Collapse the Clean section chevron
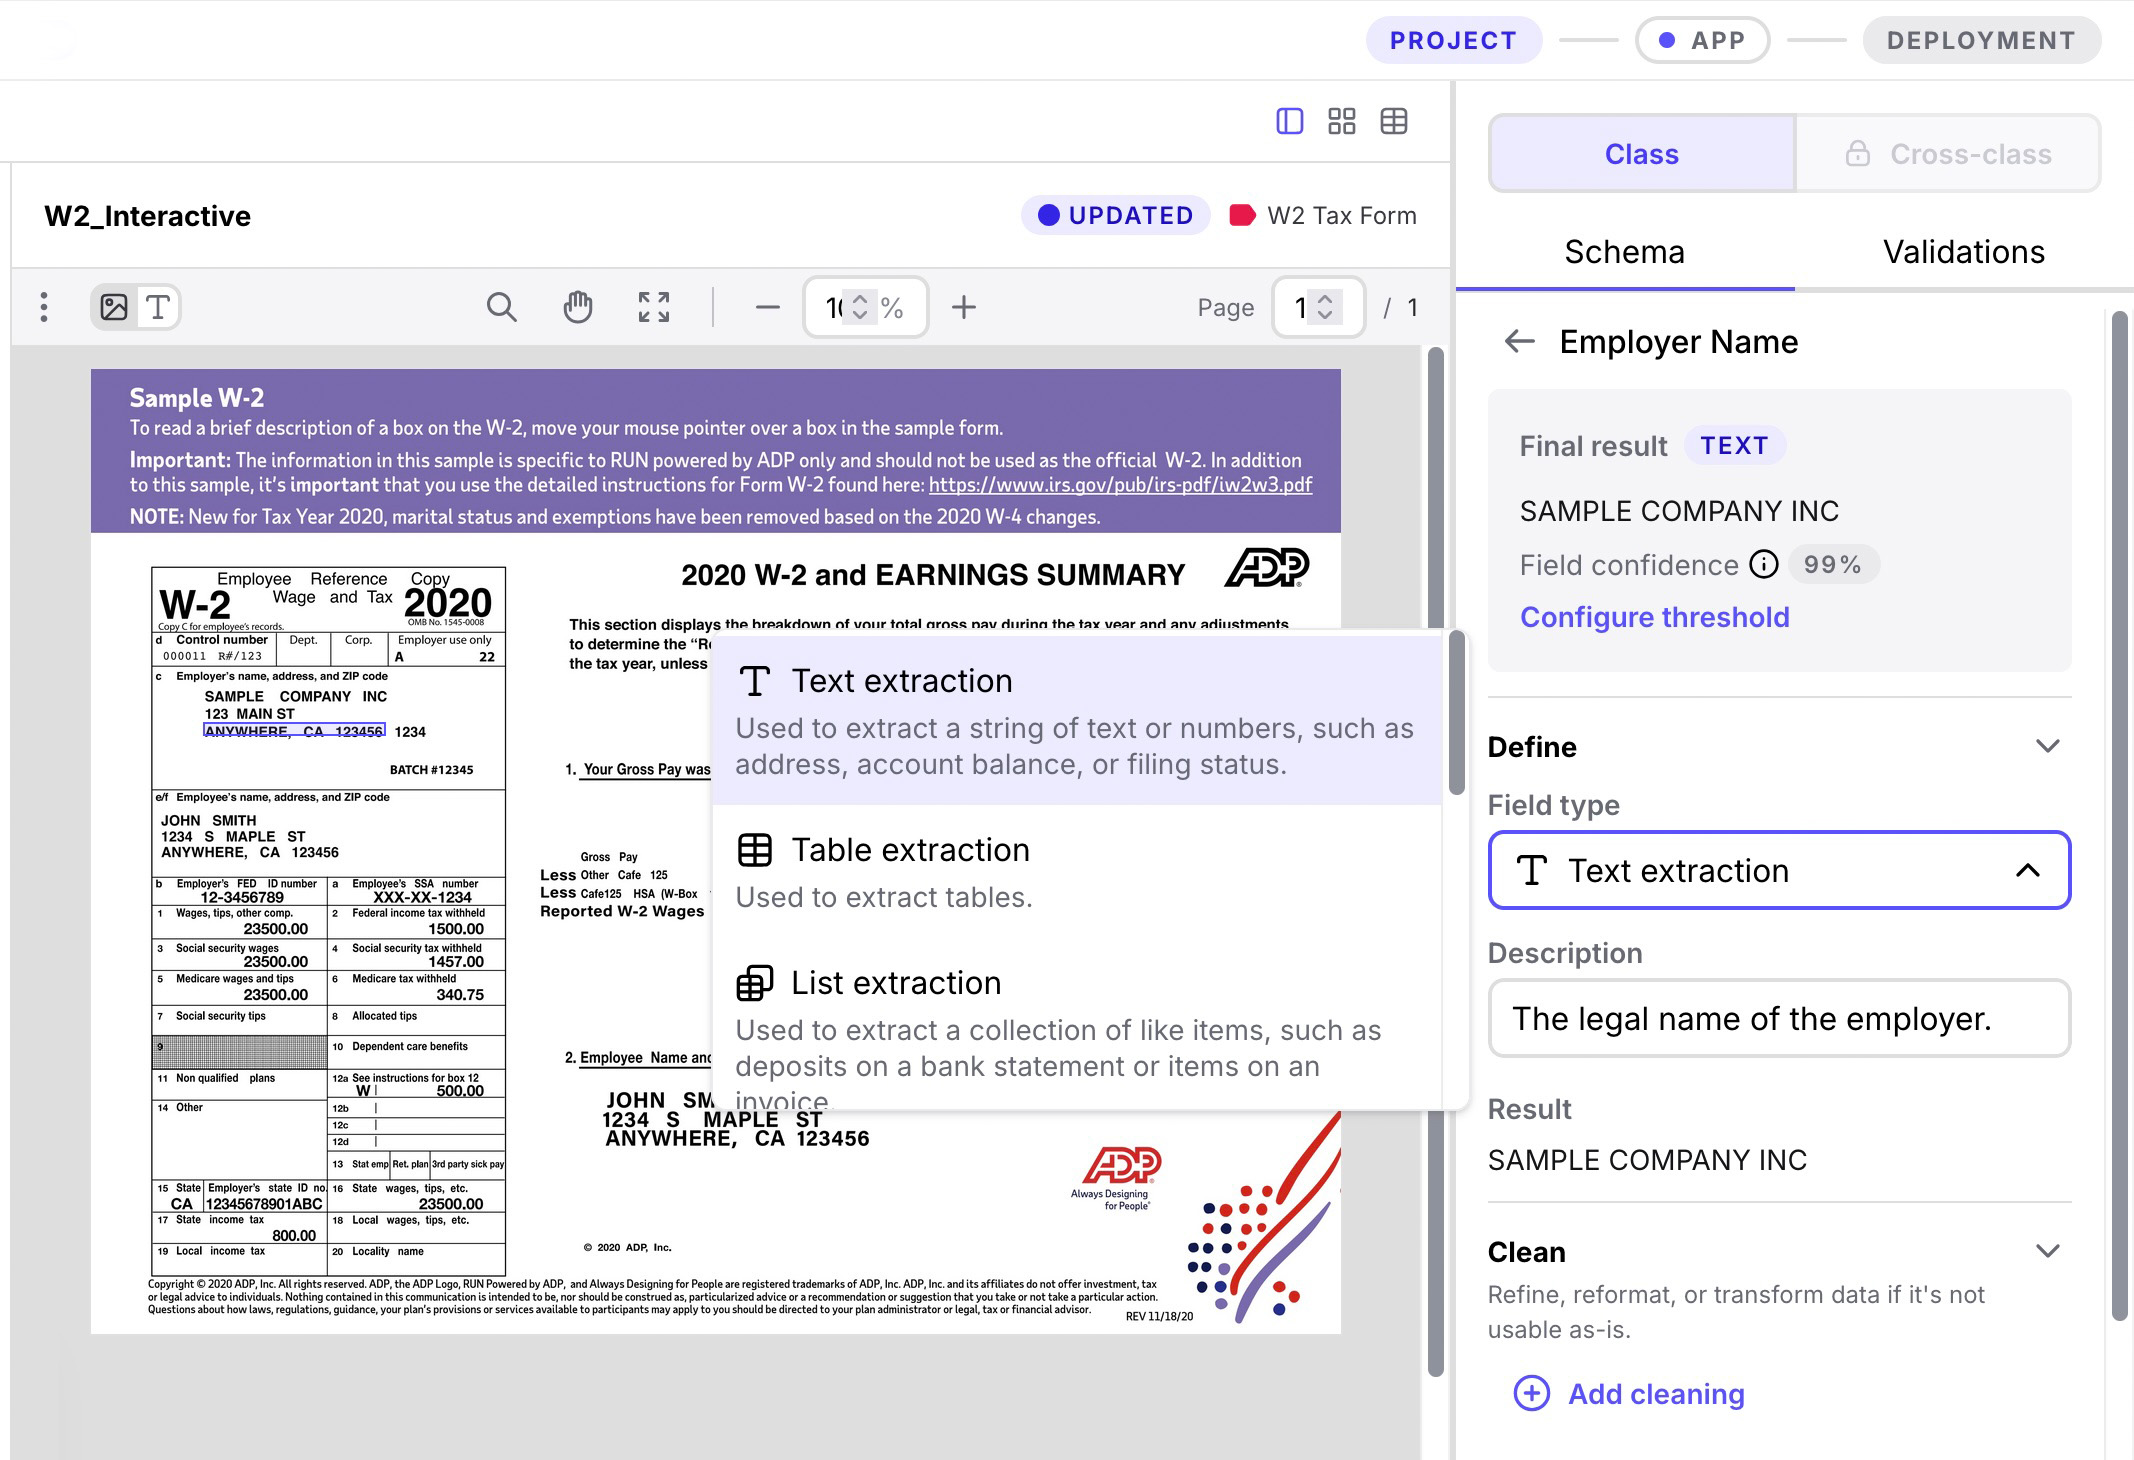2134x1460 pixels. coord(2047,1252)
